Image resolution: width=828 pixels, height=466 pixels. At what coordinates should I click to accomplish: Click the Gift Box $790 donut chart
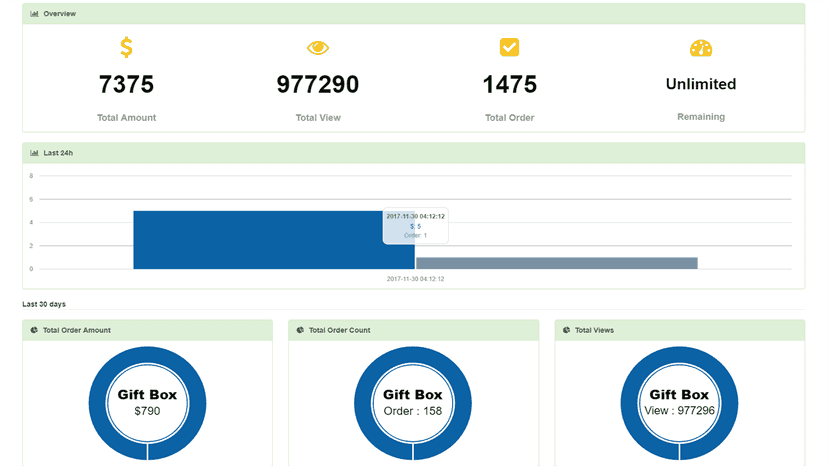coord(147,404)
